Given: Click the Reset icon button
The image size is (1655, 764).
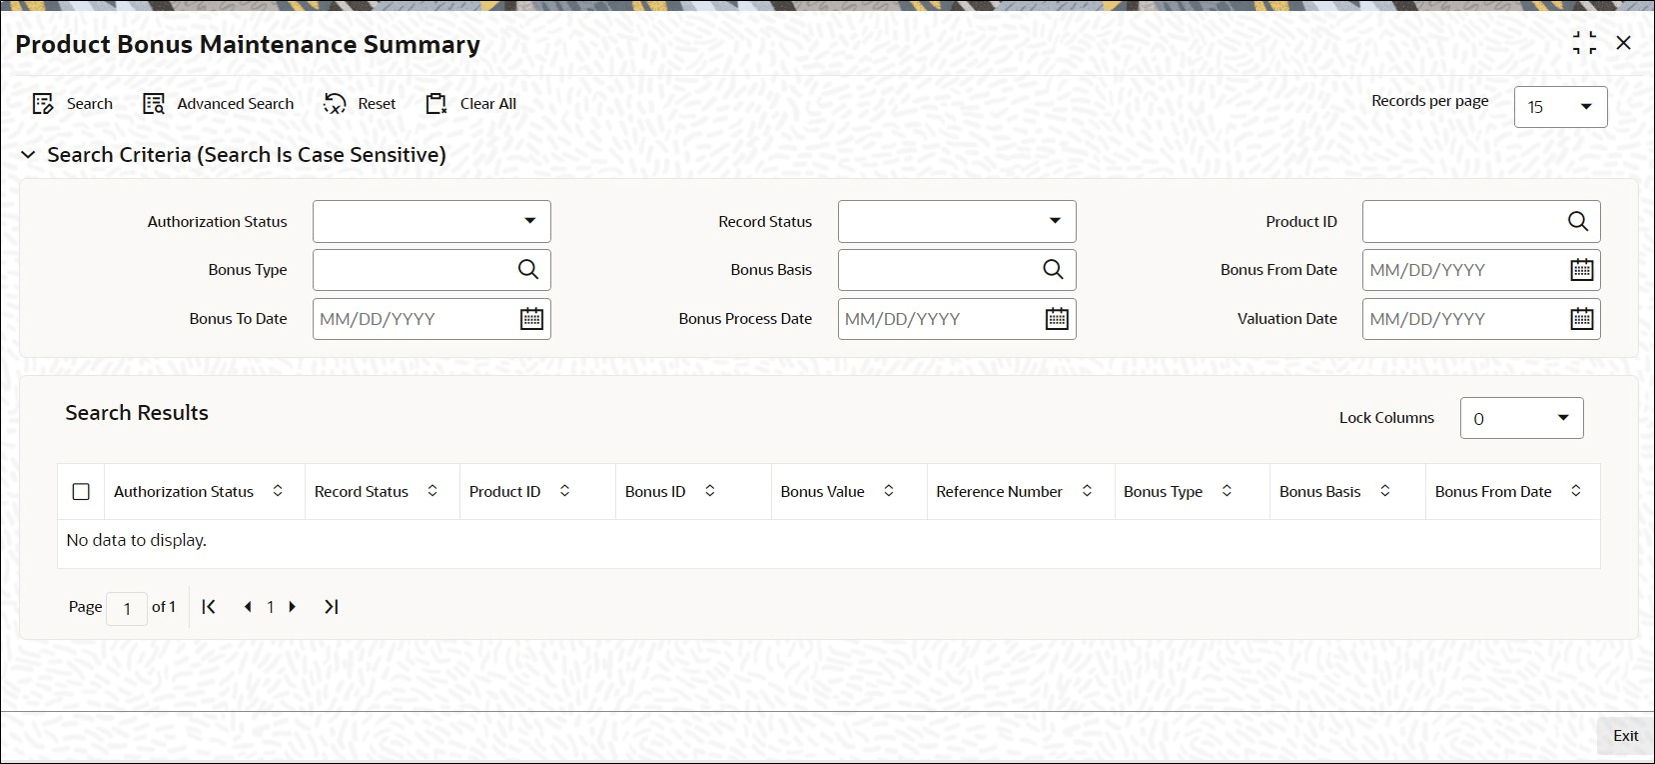Looking at the screenshot, I should (x=335, y=104).
